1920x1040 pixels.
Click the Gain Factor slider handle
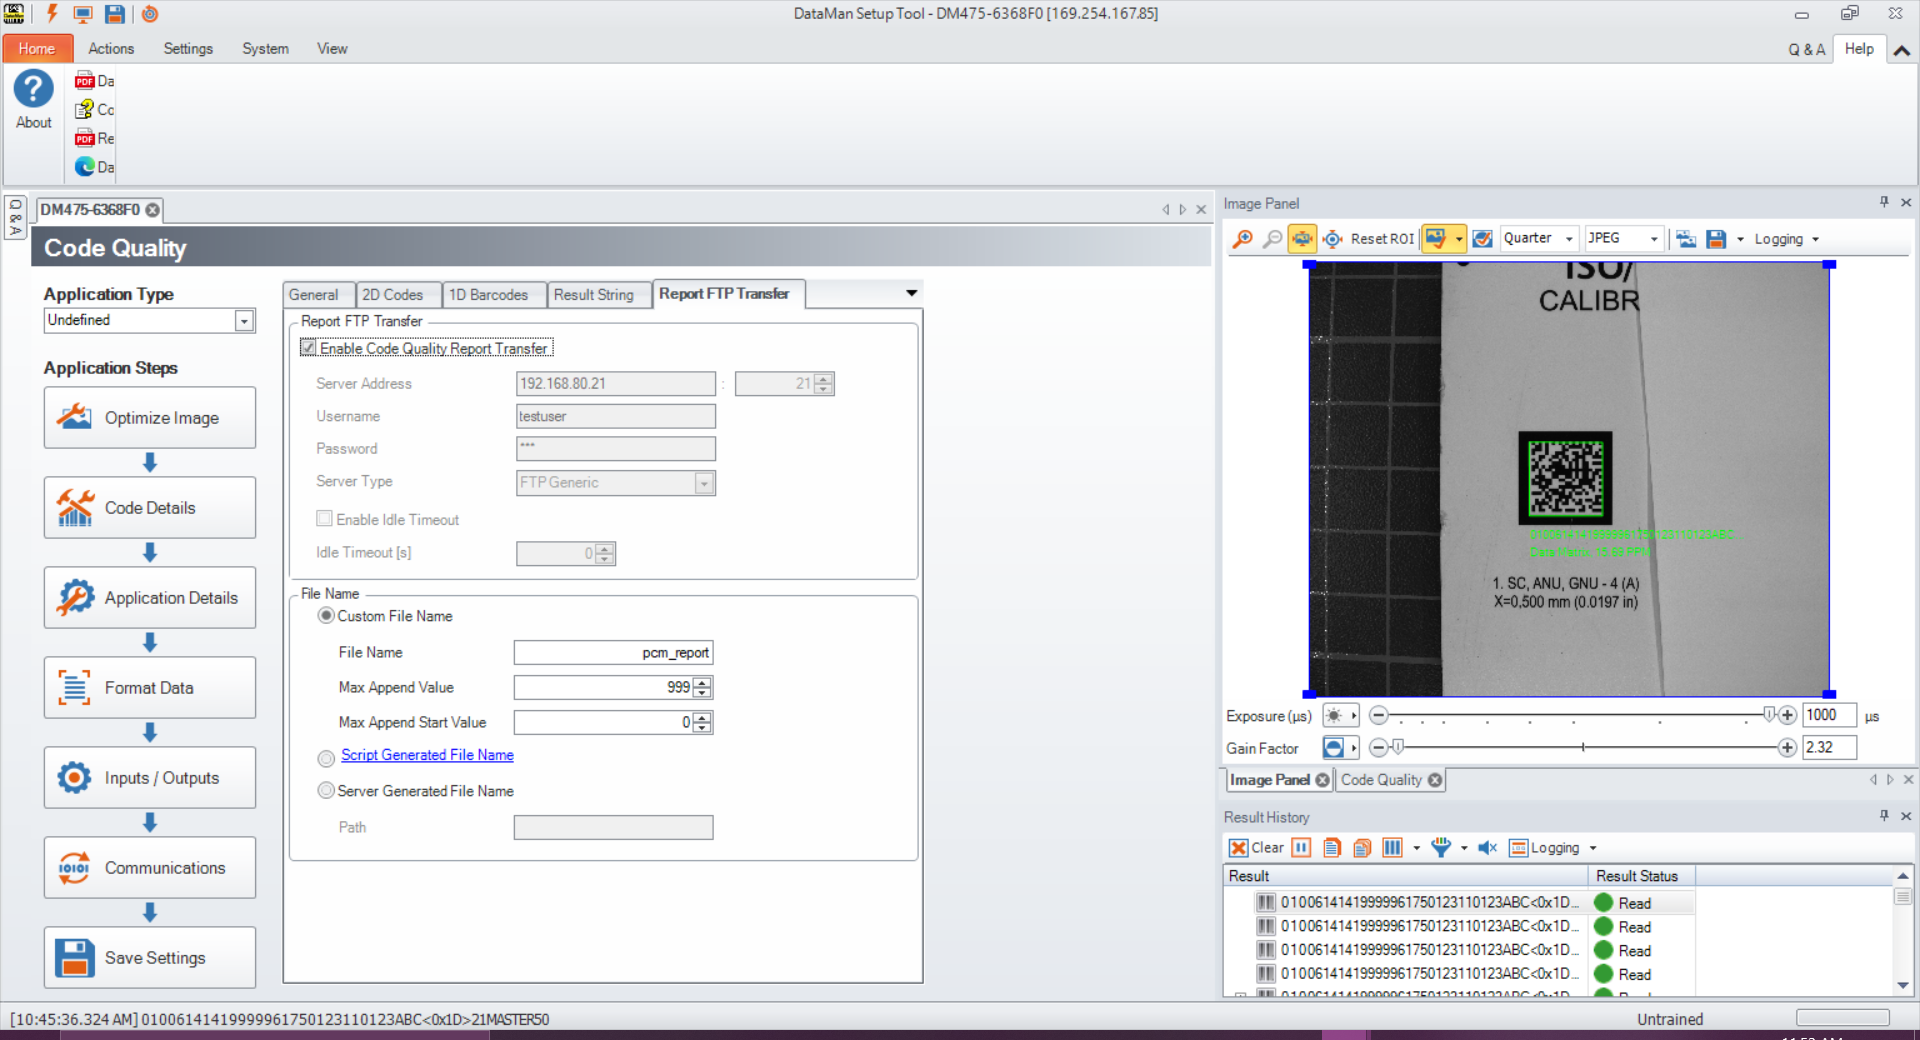pyautogui.click(x=1398, y=747)
